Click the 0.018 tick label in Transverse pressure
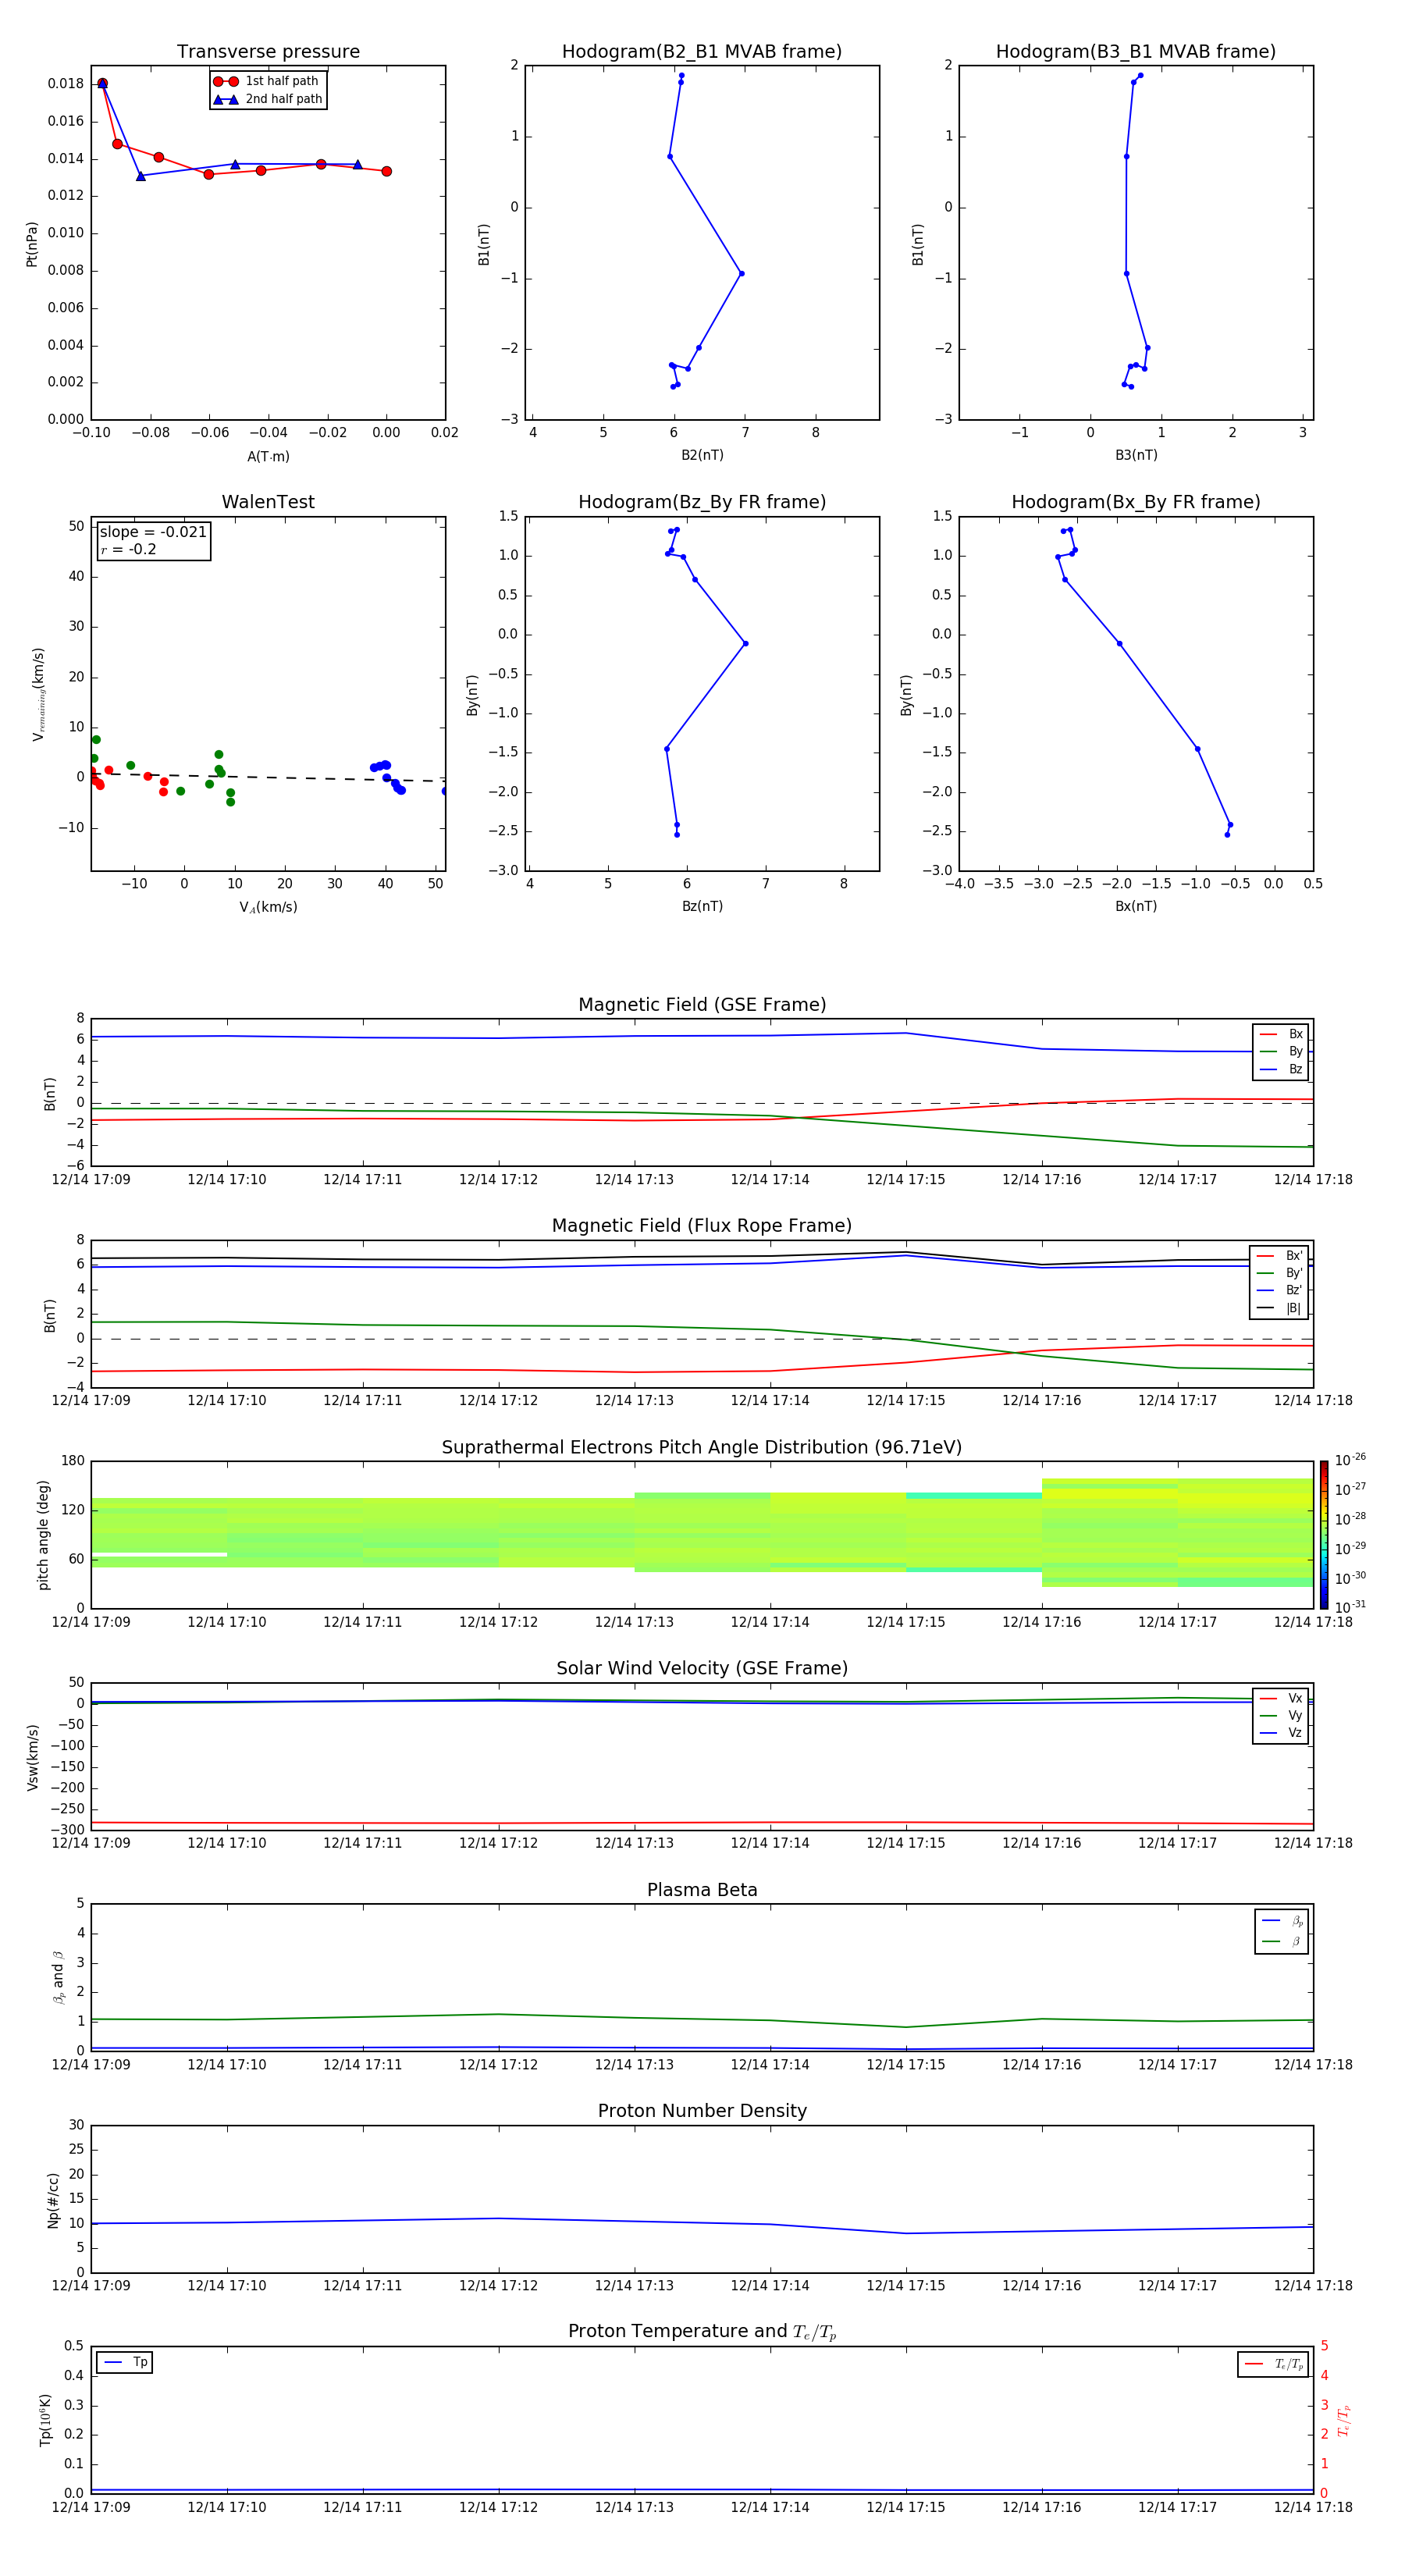The image size is (1405, 2576). click(66, 84)
